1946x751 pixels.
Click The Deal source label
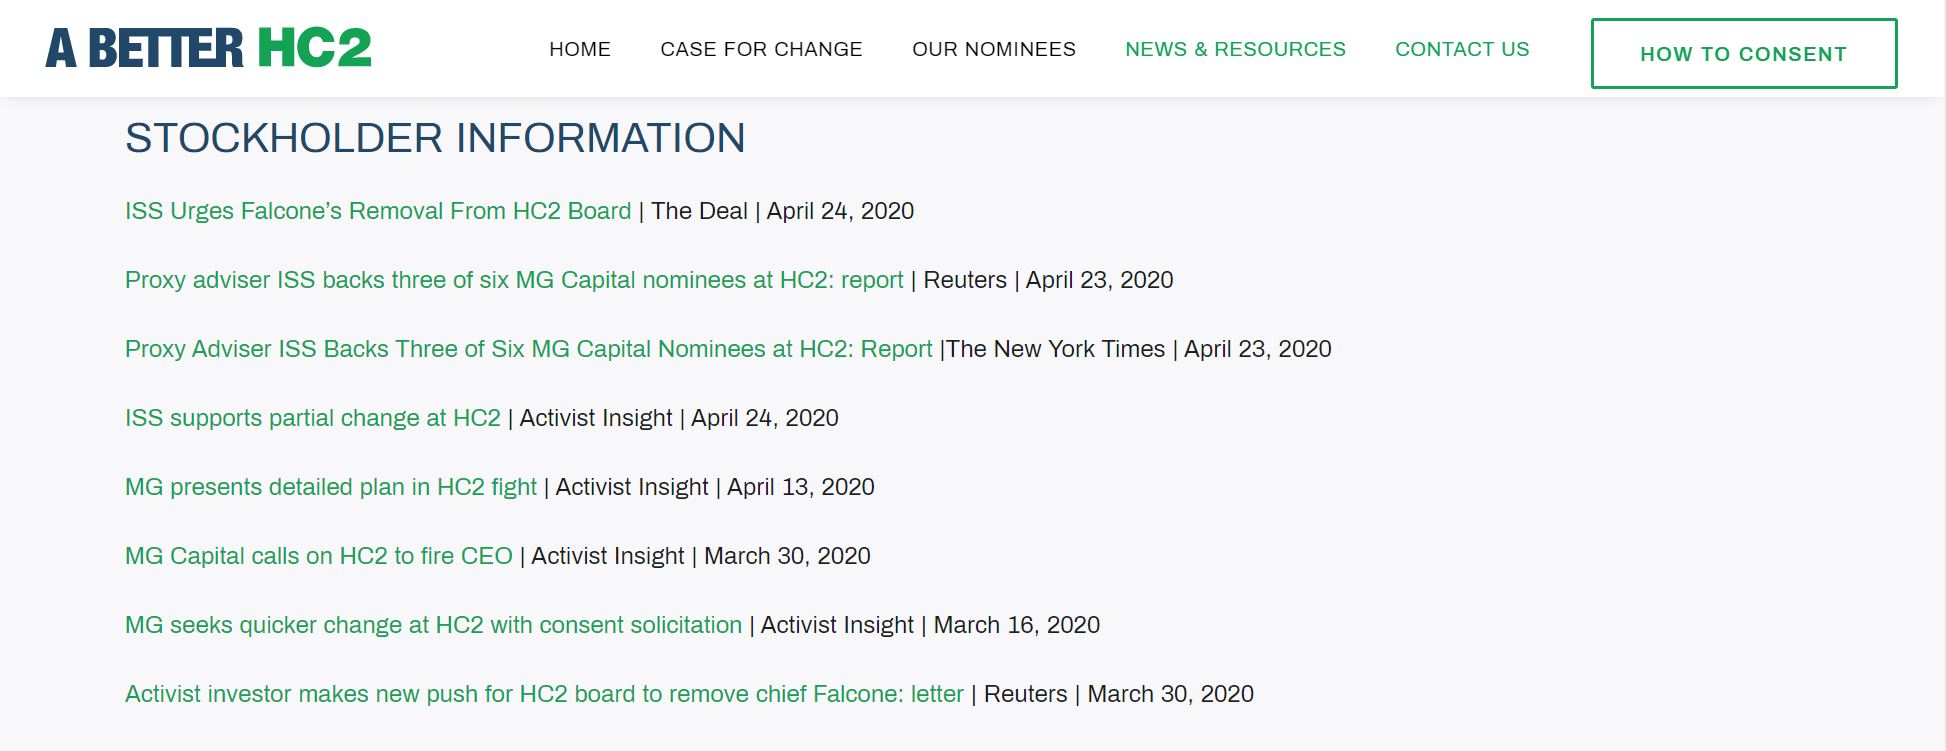pos(699,211)
